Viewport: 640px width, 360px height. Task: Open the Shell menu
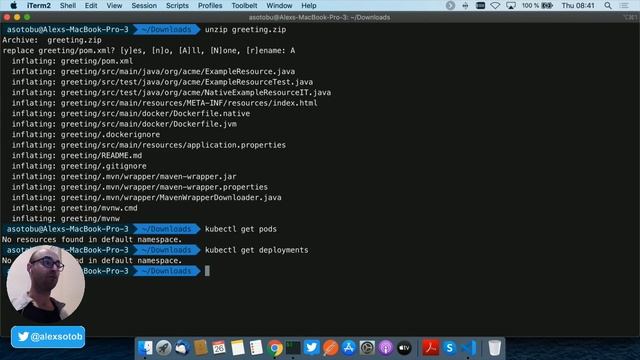(x=68, y=6)
